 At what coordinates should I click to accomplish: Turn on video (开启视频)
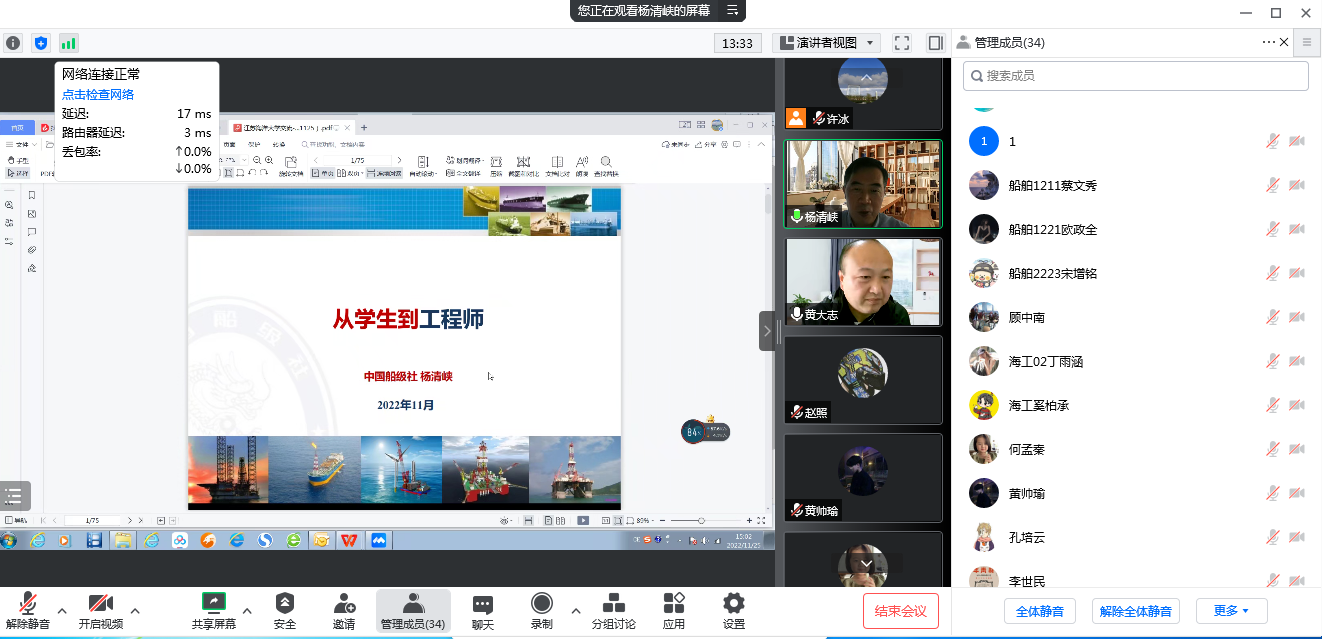(x=100, y=604)
